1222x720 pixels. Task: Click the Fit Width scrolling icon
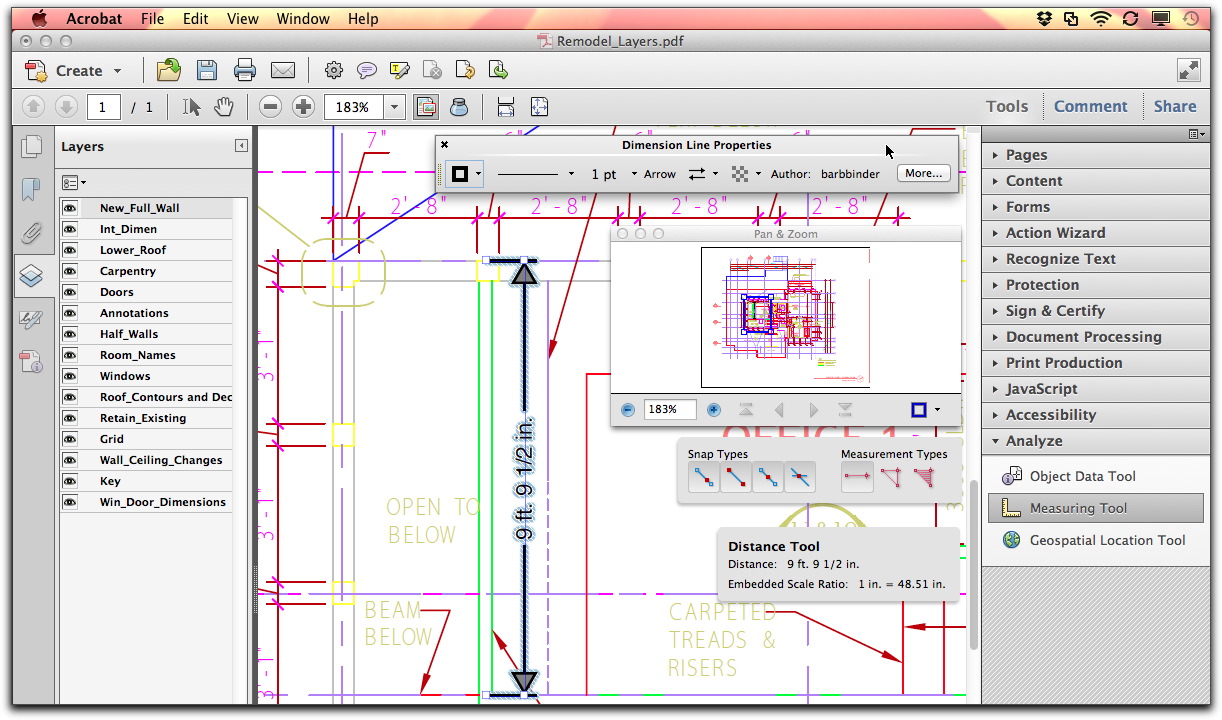(505, 106)
